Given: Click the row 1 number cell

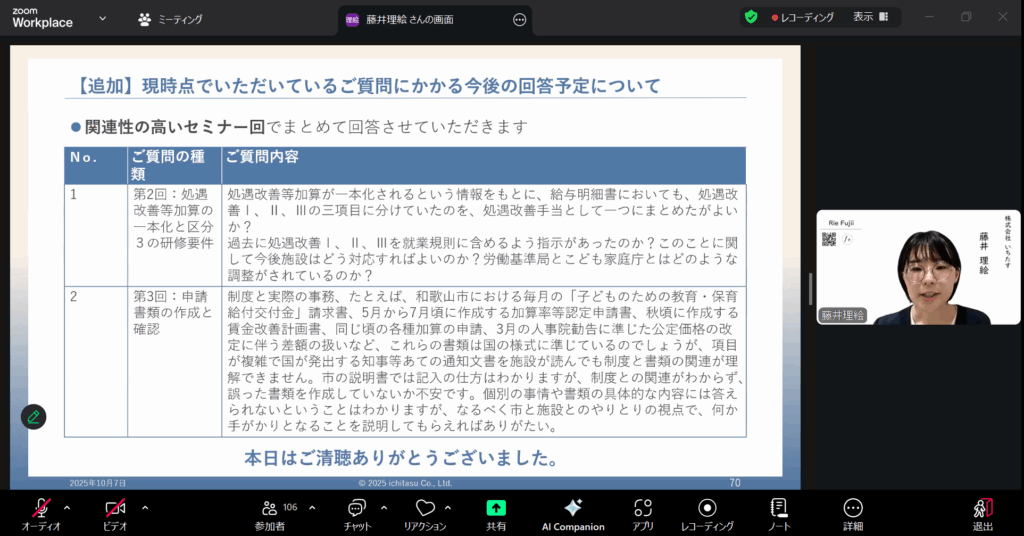Looking at the screenshot, I should click(96, 235).
